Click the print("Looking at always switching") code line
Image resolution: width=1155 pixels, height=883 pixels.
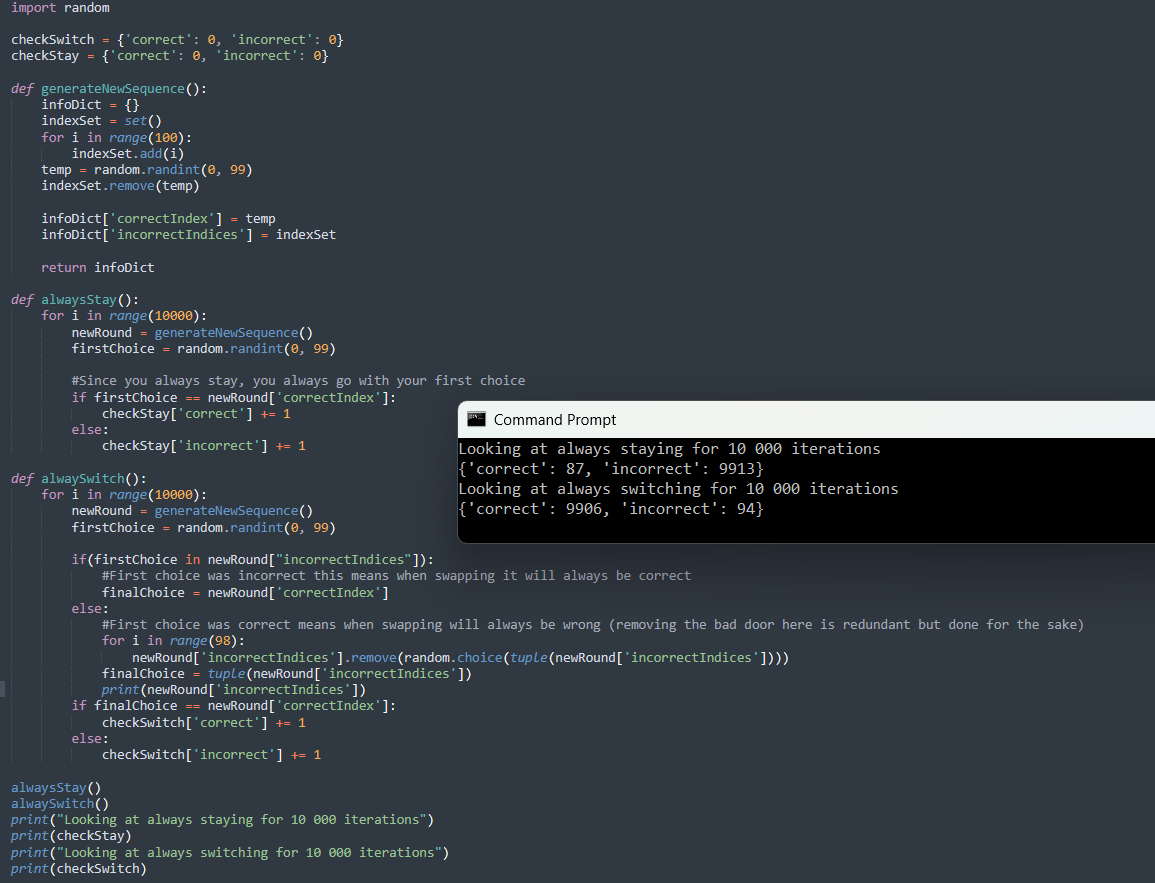[231, 853]
